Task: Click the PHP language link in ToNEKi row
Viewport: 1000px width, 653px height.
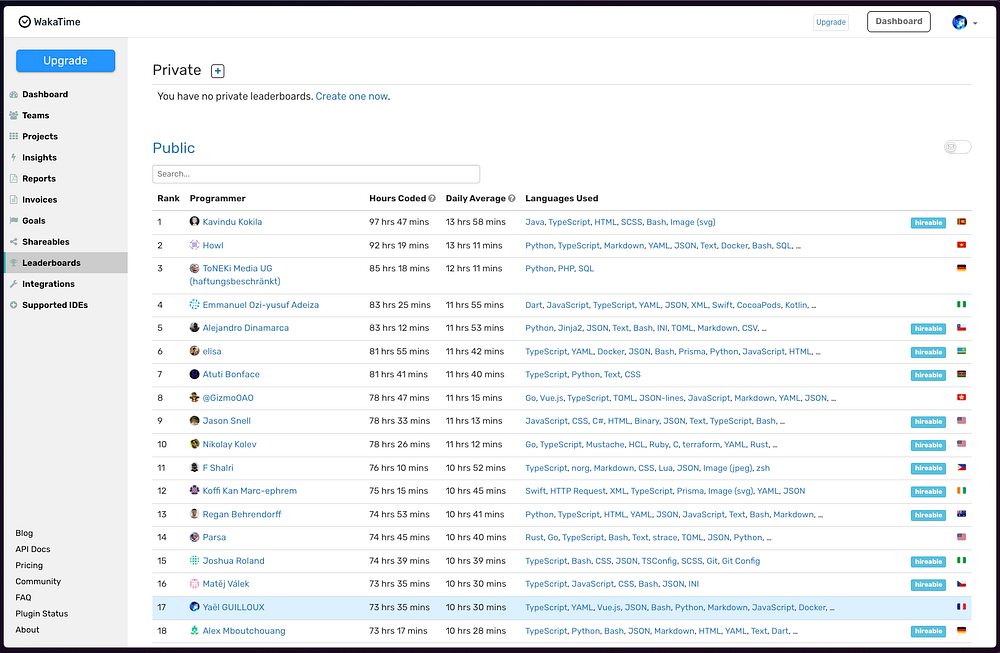Action: (566, 268)
